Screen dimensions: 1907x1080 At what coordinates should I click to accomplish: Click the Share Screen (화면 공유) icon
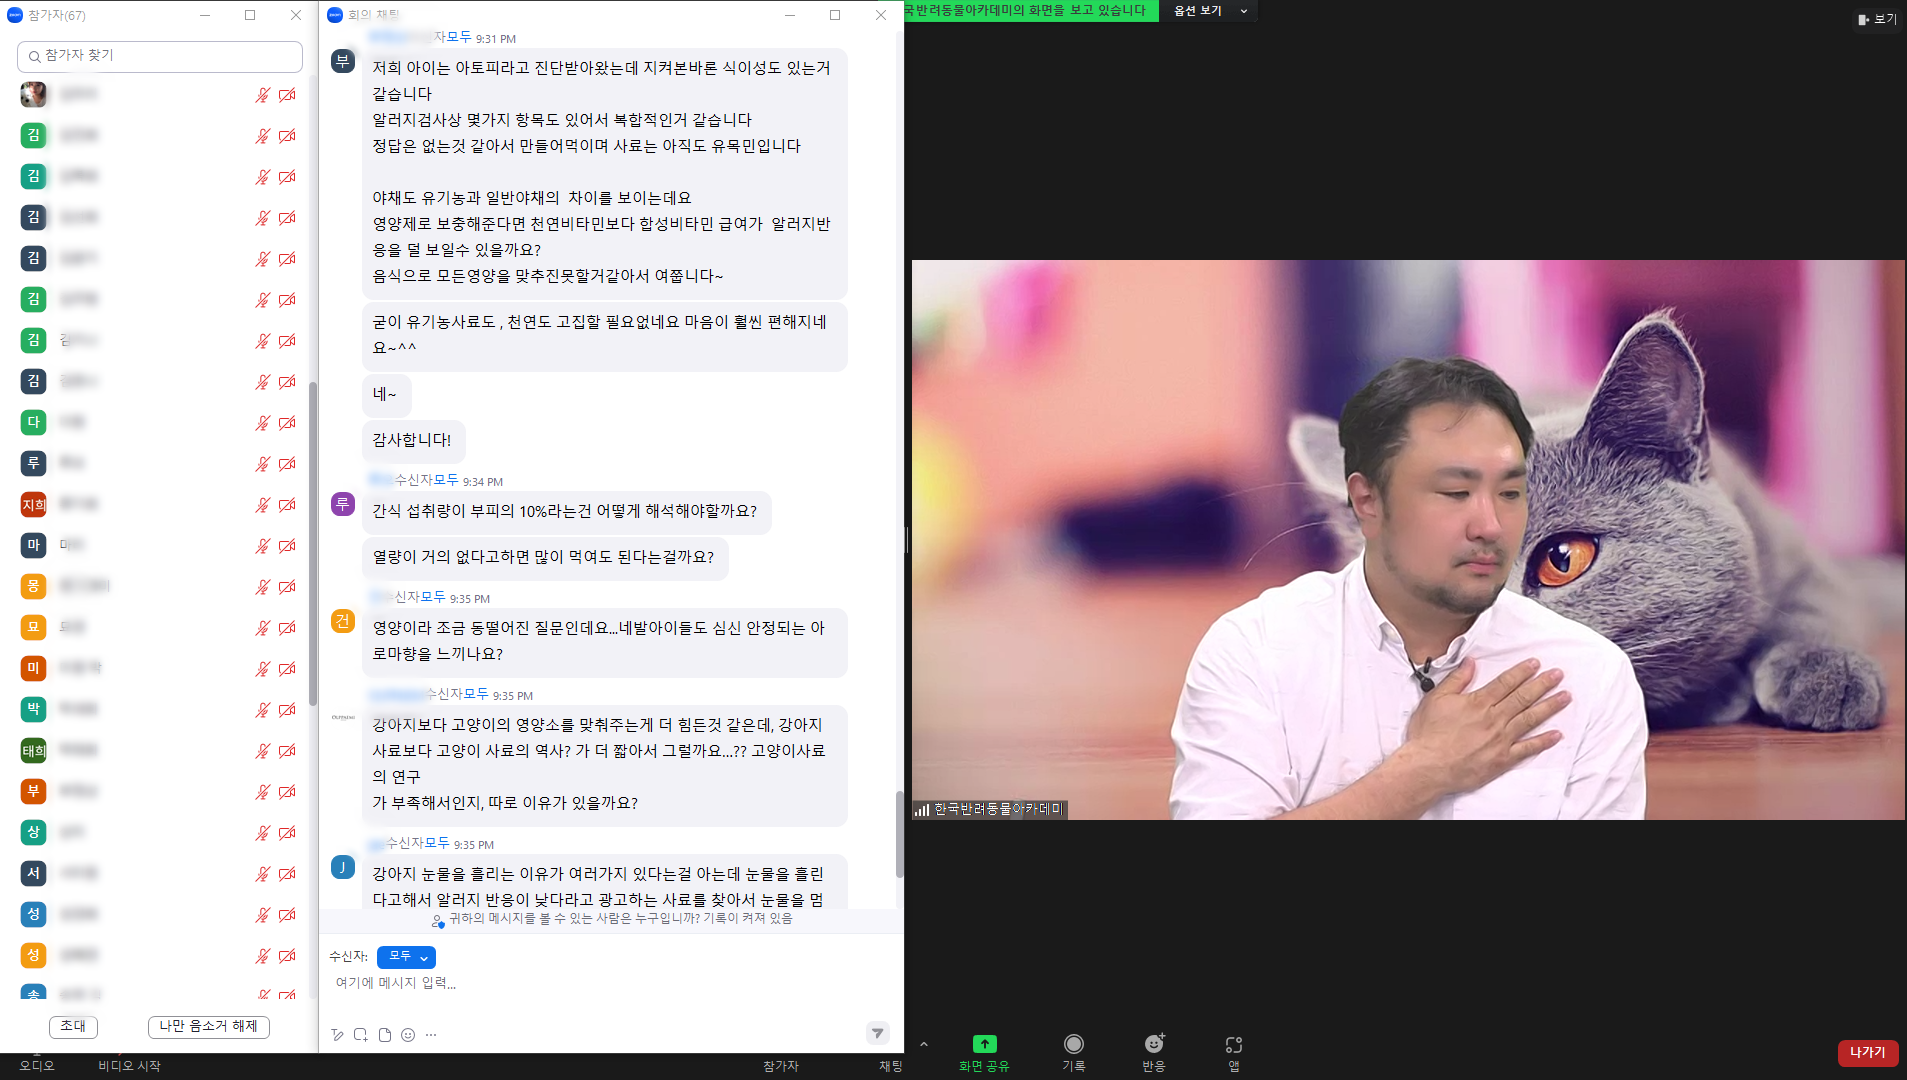tap(984, 1044)
